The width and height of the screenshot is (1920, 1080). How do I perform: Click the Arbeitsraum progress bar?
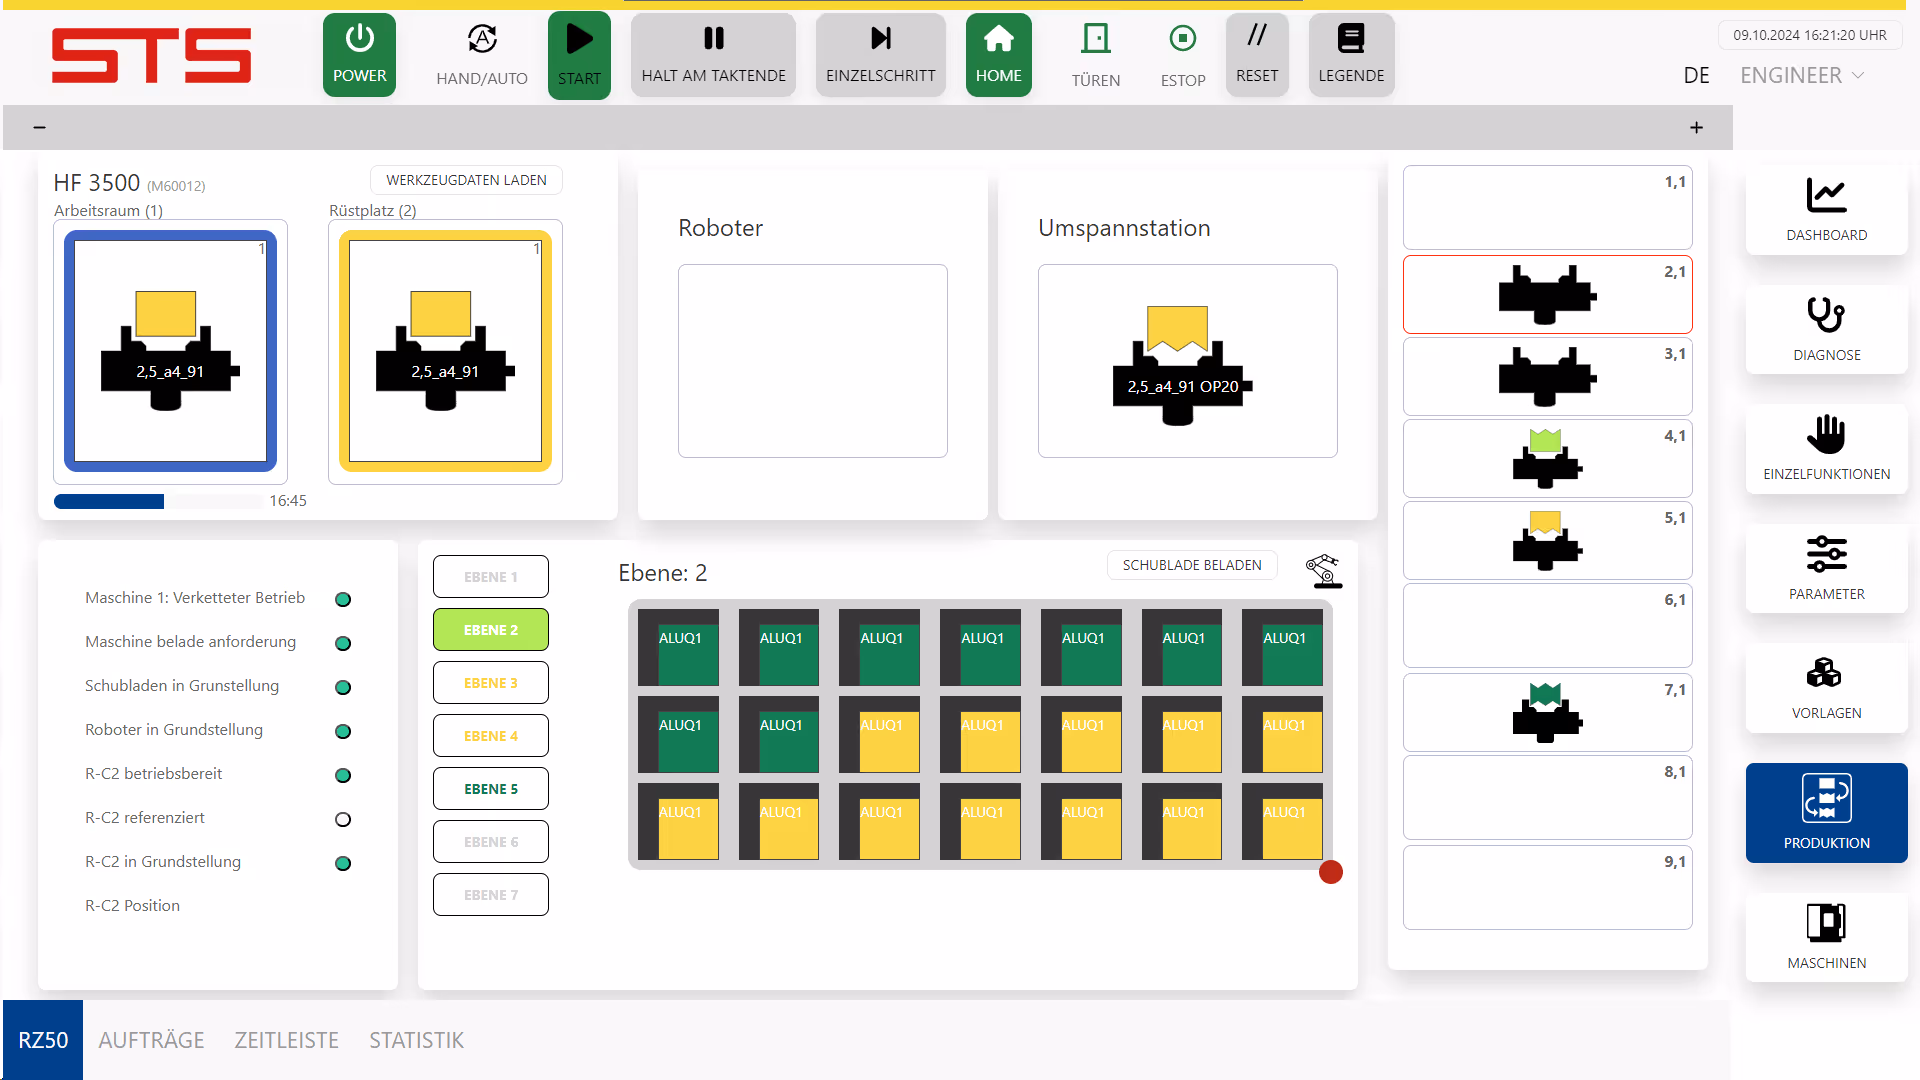tap(160, 502)
